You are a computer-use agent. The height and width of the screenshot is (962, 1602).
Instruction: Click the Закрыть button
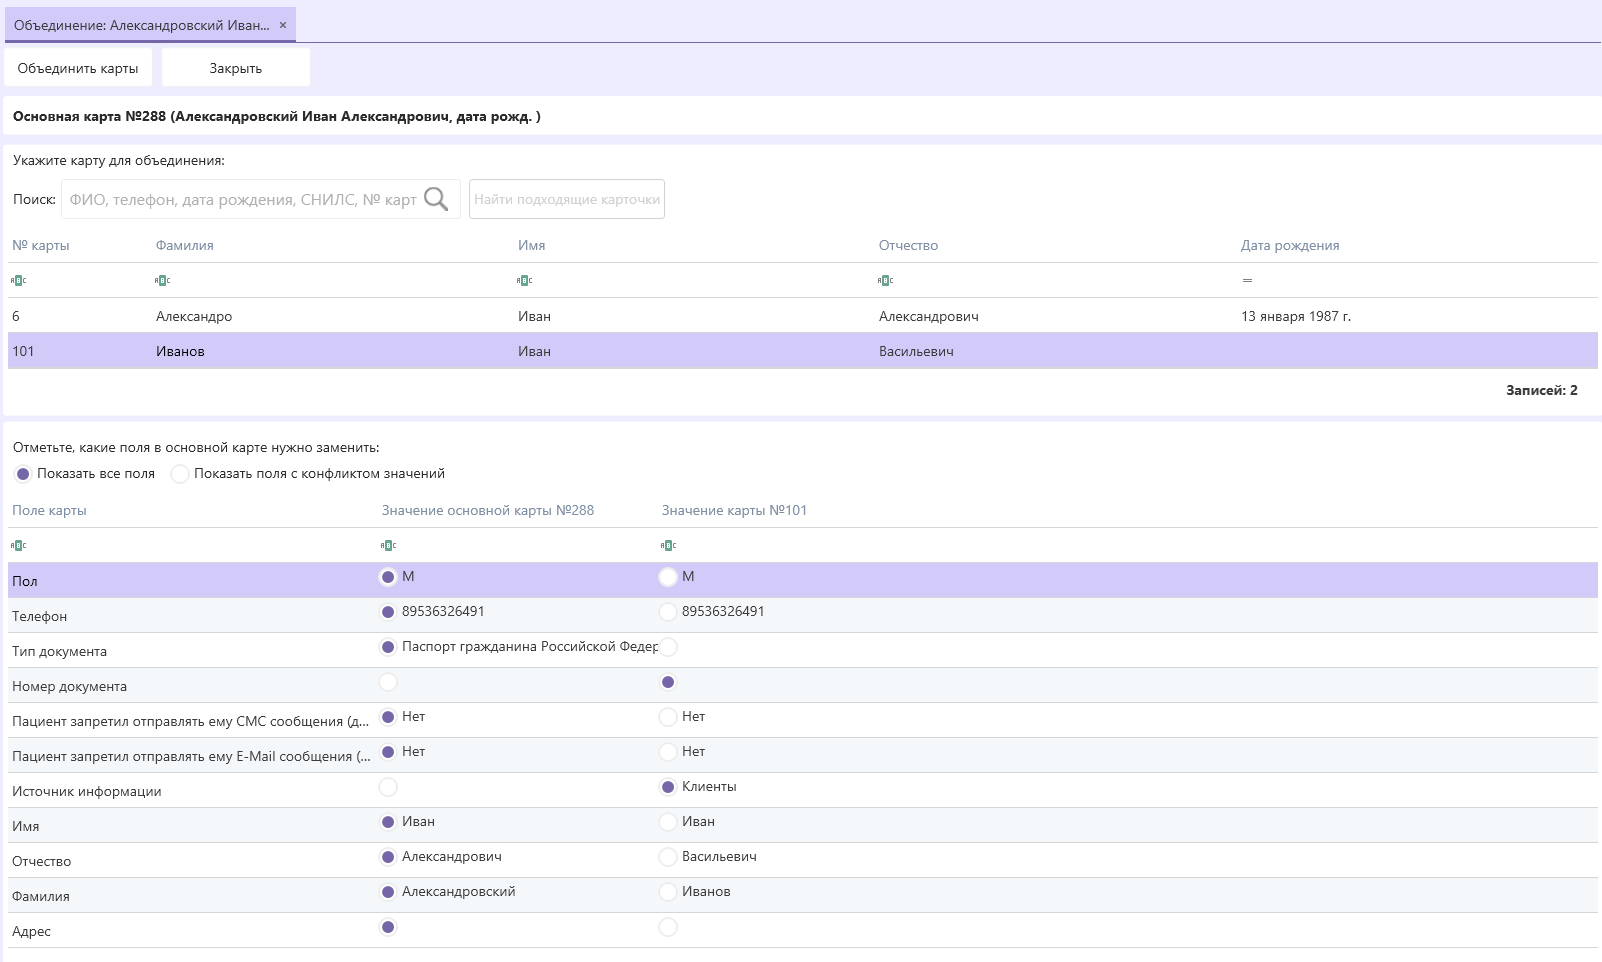point(236,68)
